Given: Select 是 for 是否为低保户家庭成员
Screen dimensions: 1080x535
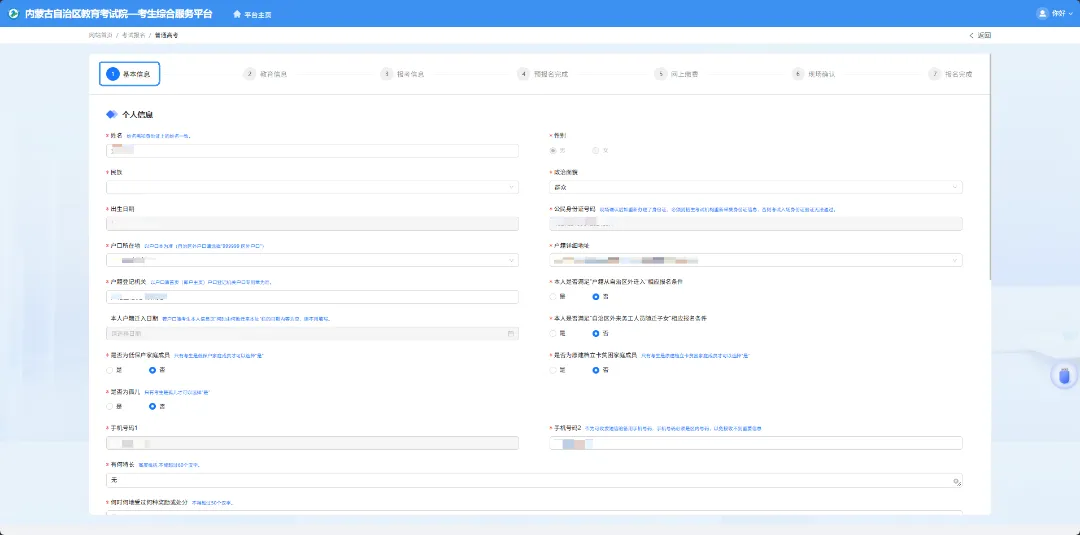Looking at the screenshot, I should 110,370.
